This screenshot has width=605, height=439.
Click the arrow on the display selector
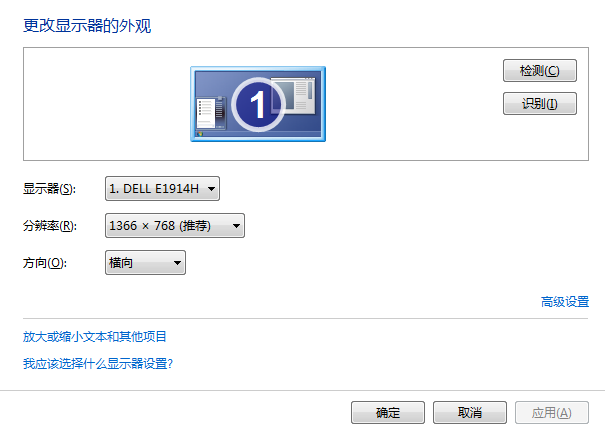click(211, 189)
